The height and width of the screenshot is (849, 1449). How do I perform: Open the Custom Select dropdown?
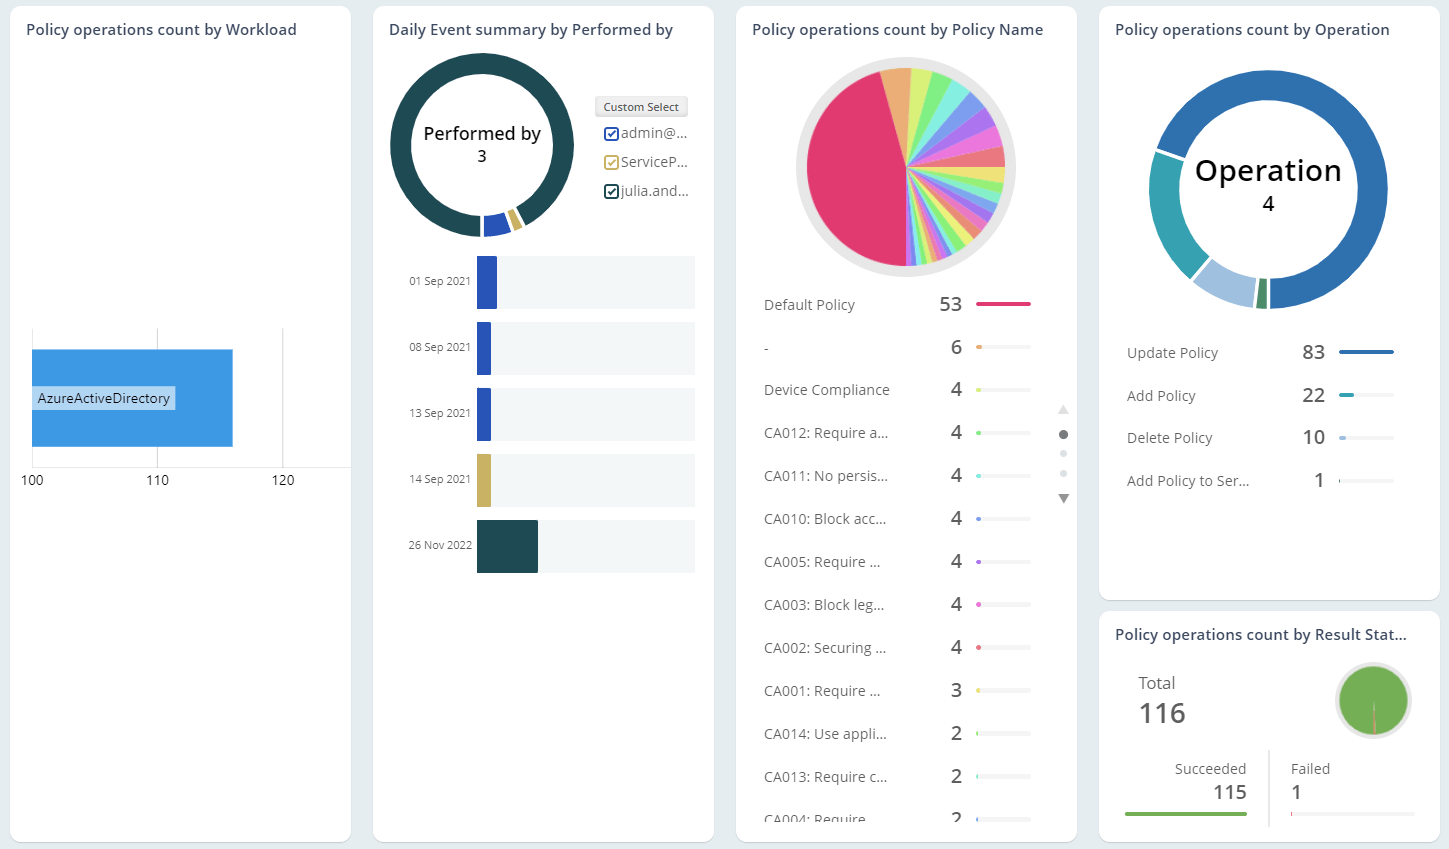pos(641,106)
